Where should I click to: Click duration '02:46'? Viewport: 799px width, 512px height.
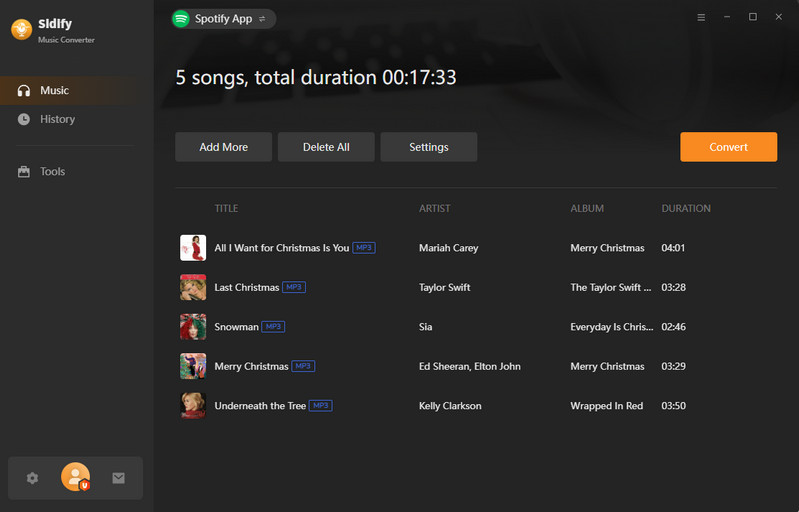(x=673, y=327)
